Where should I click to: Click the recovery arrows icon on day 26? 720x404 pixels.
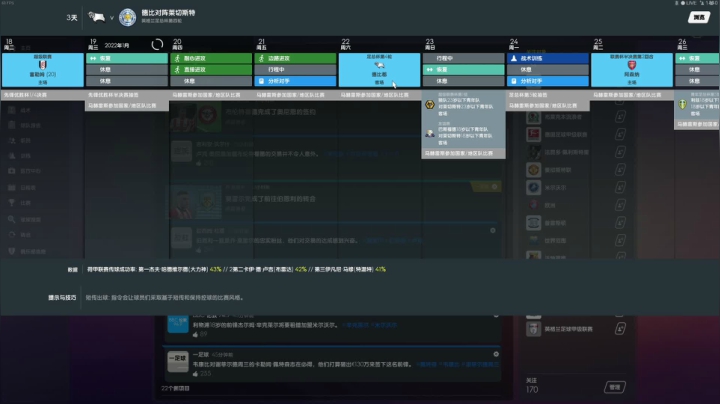tap(682, 58)
